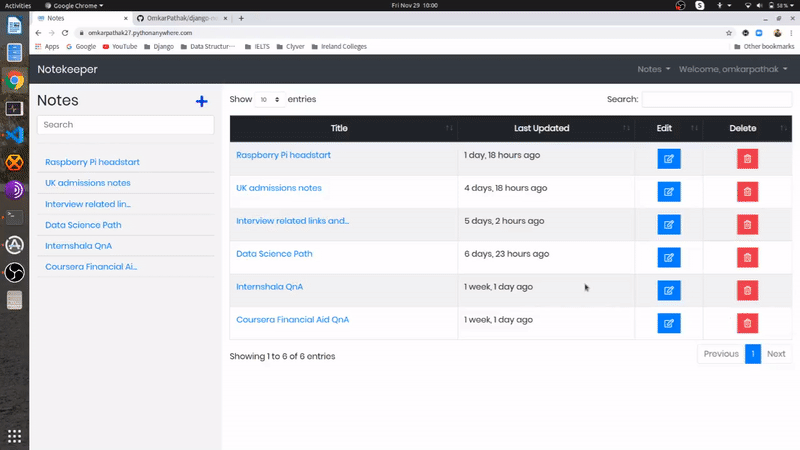This screenshot has width=800, height=450.
Task: Click the Chrome address bar URL
Action: tap(140, 33)
